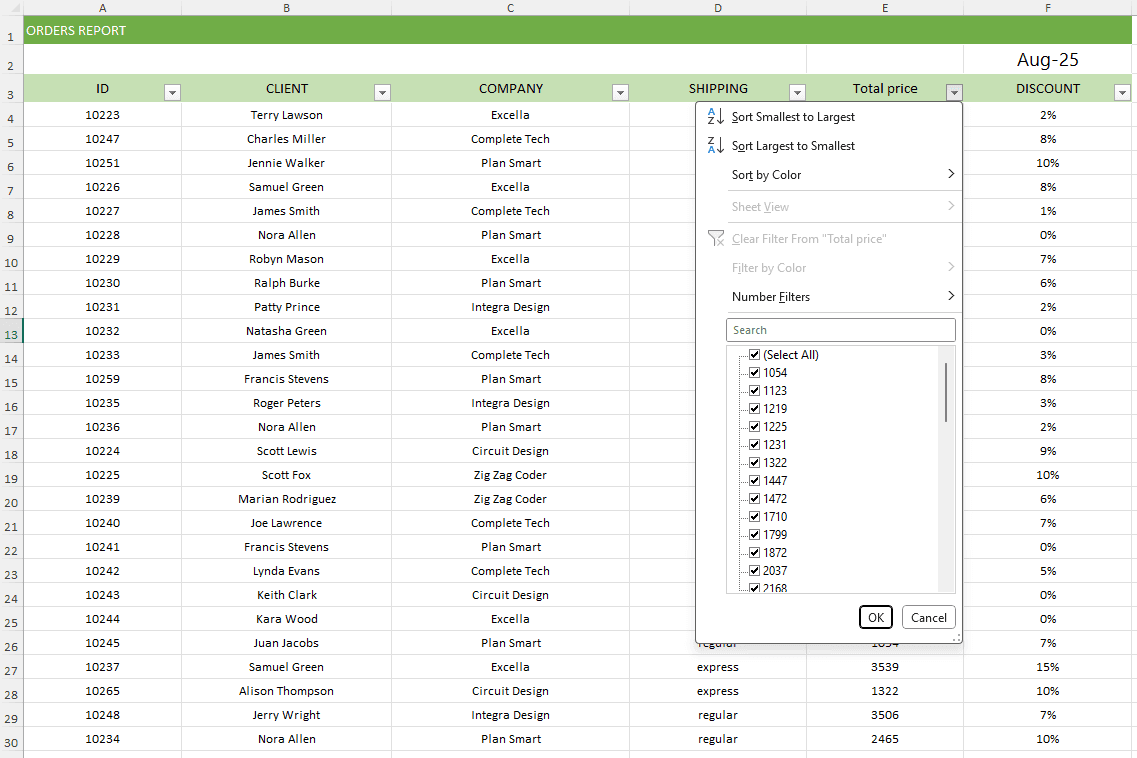Click the Sort Smallest to Largest A-Z icon
Viewport: 1137px width, 758px height.
[716, 116]
